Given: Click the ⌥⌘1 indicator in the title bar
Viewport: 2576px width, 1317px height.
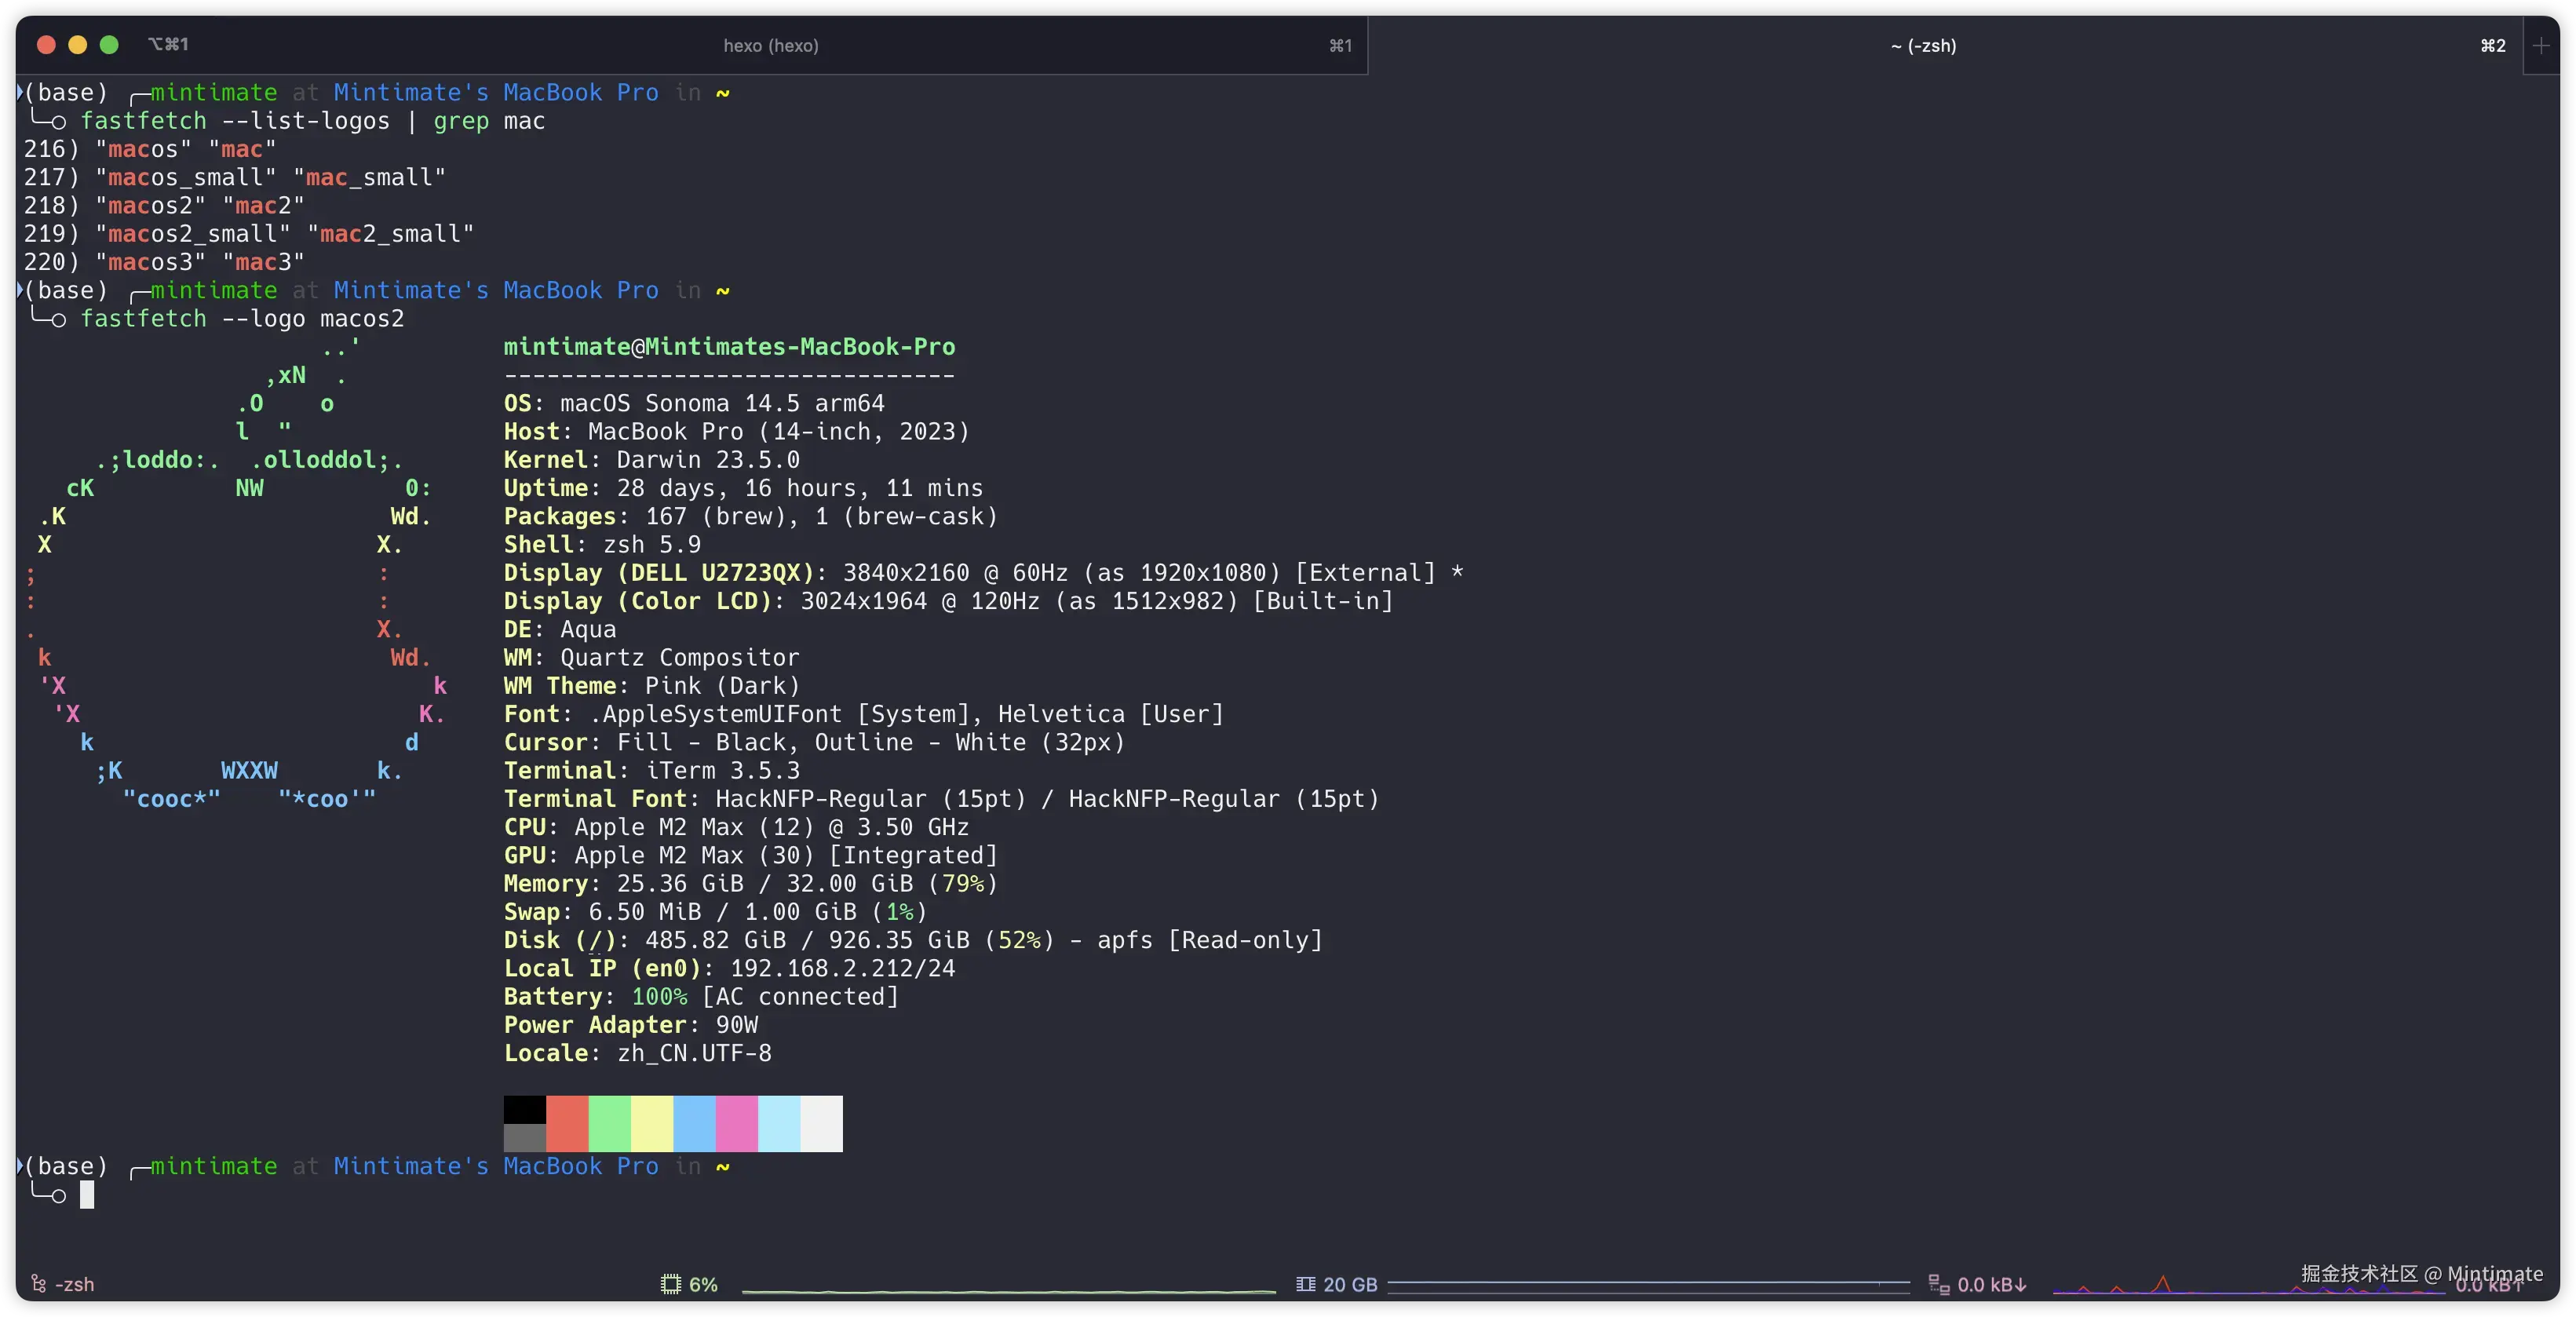Looking at the screenshot, I should click(168, 44).
